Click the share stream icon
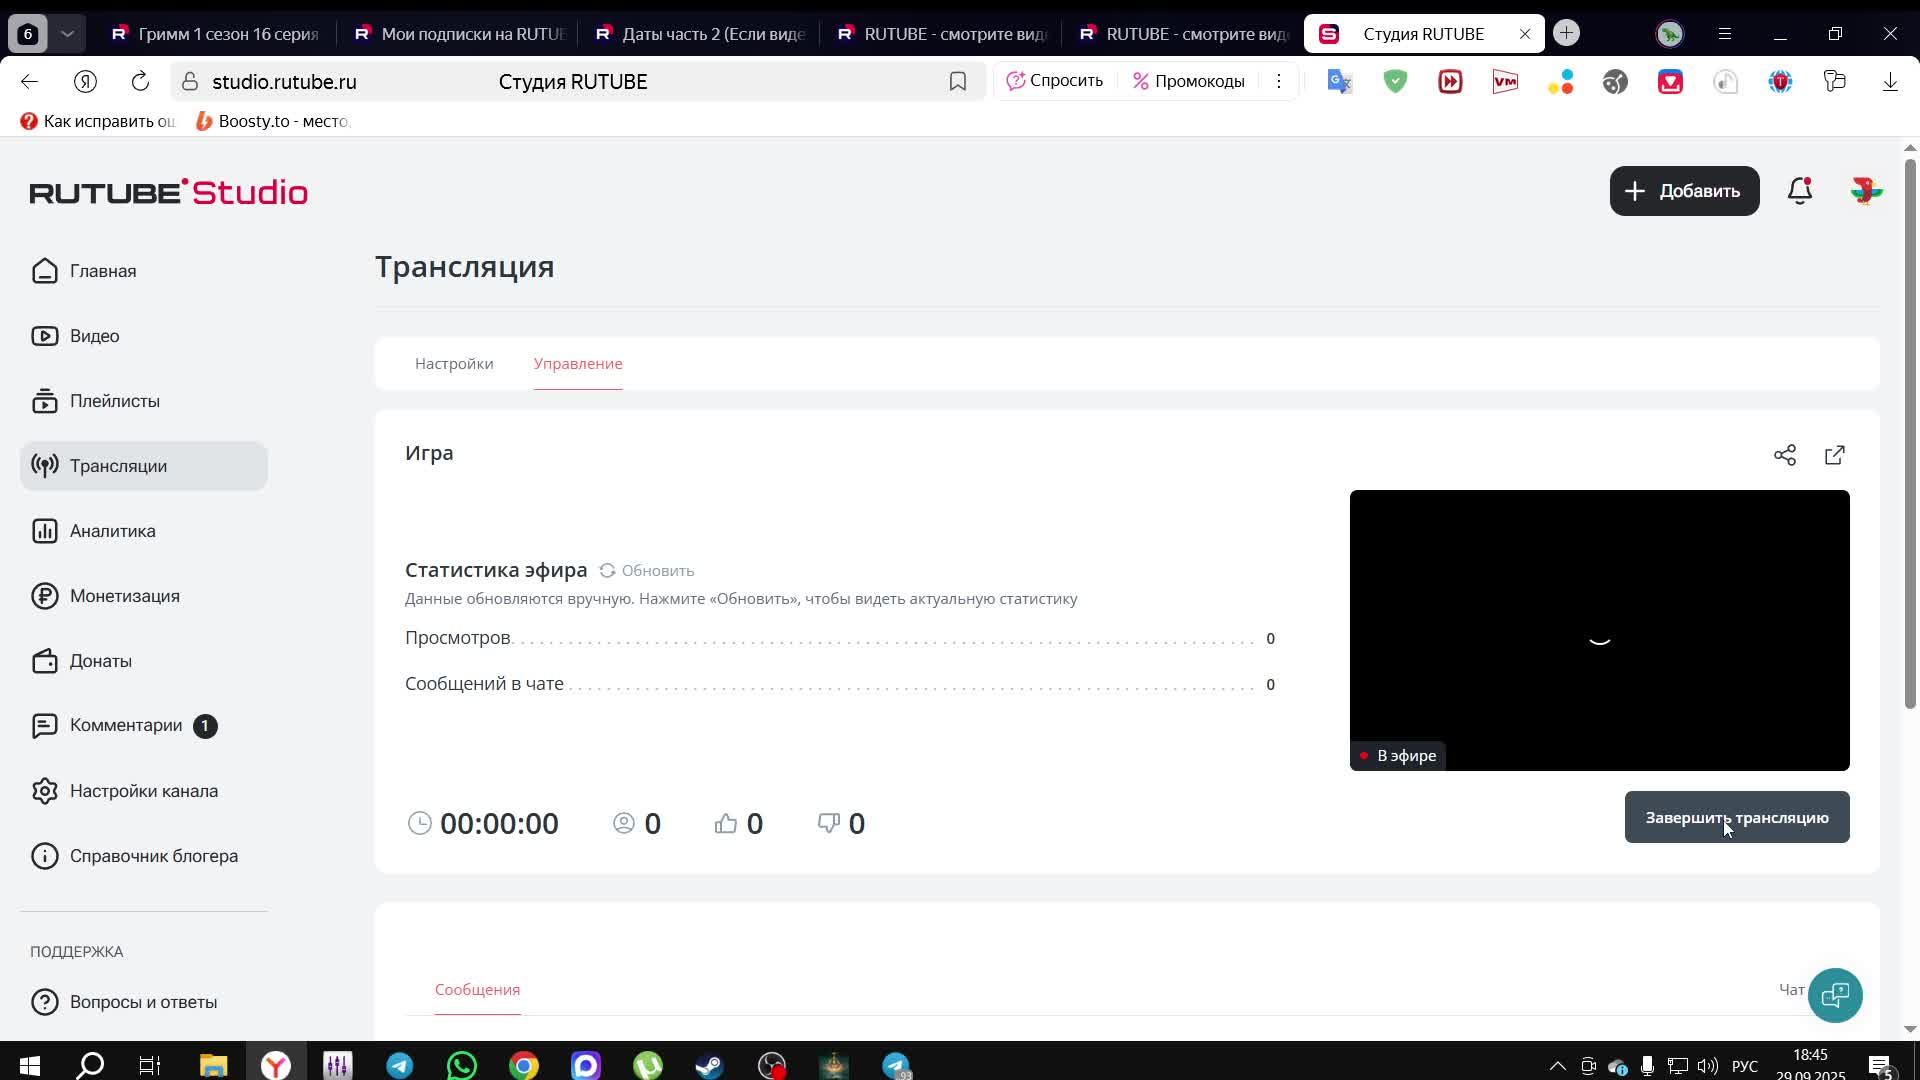Image resolution: width=1920 pixels, height=1080 pixels. click(x=1785, y=455)
